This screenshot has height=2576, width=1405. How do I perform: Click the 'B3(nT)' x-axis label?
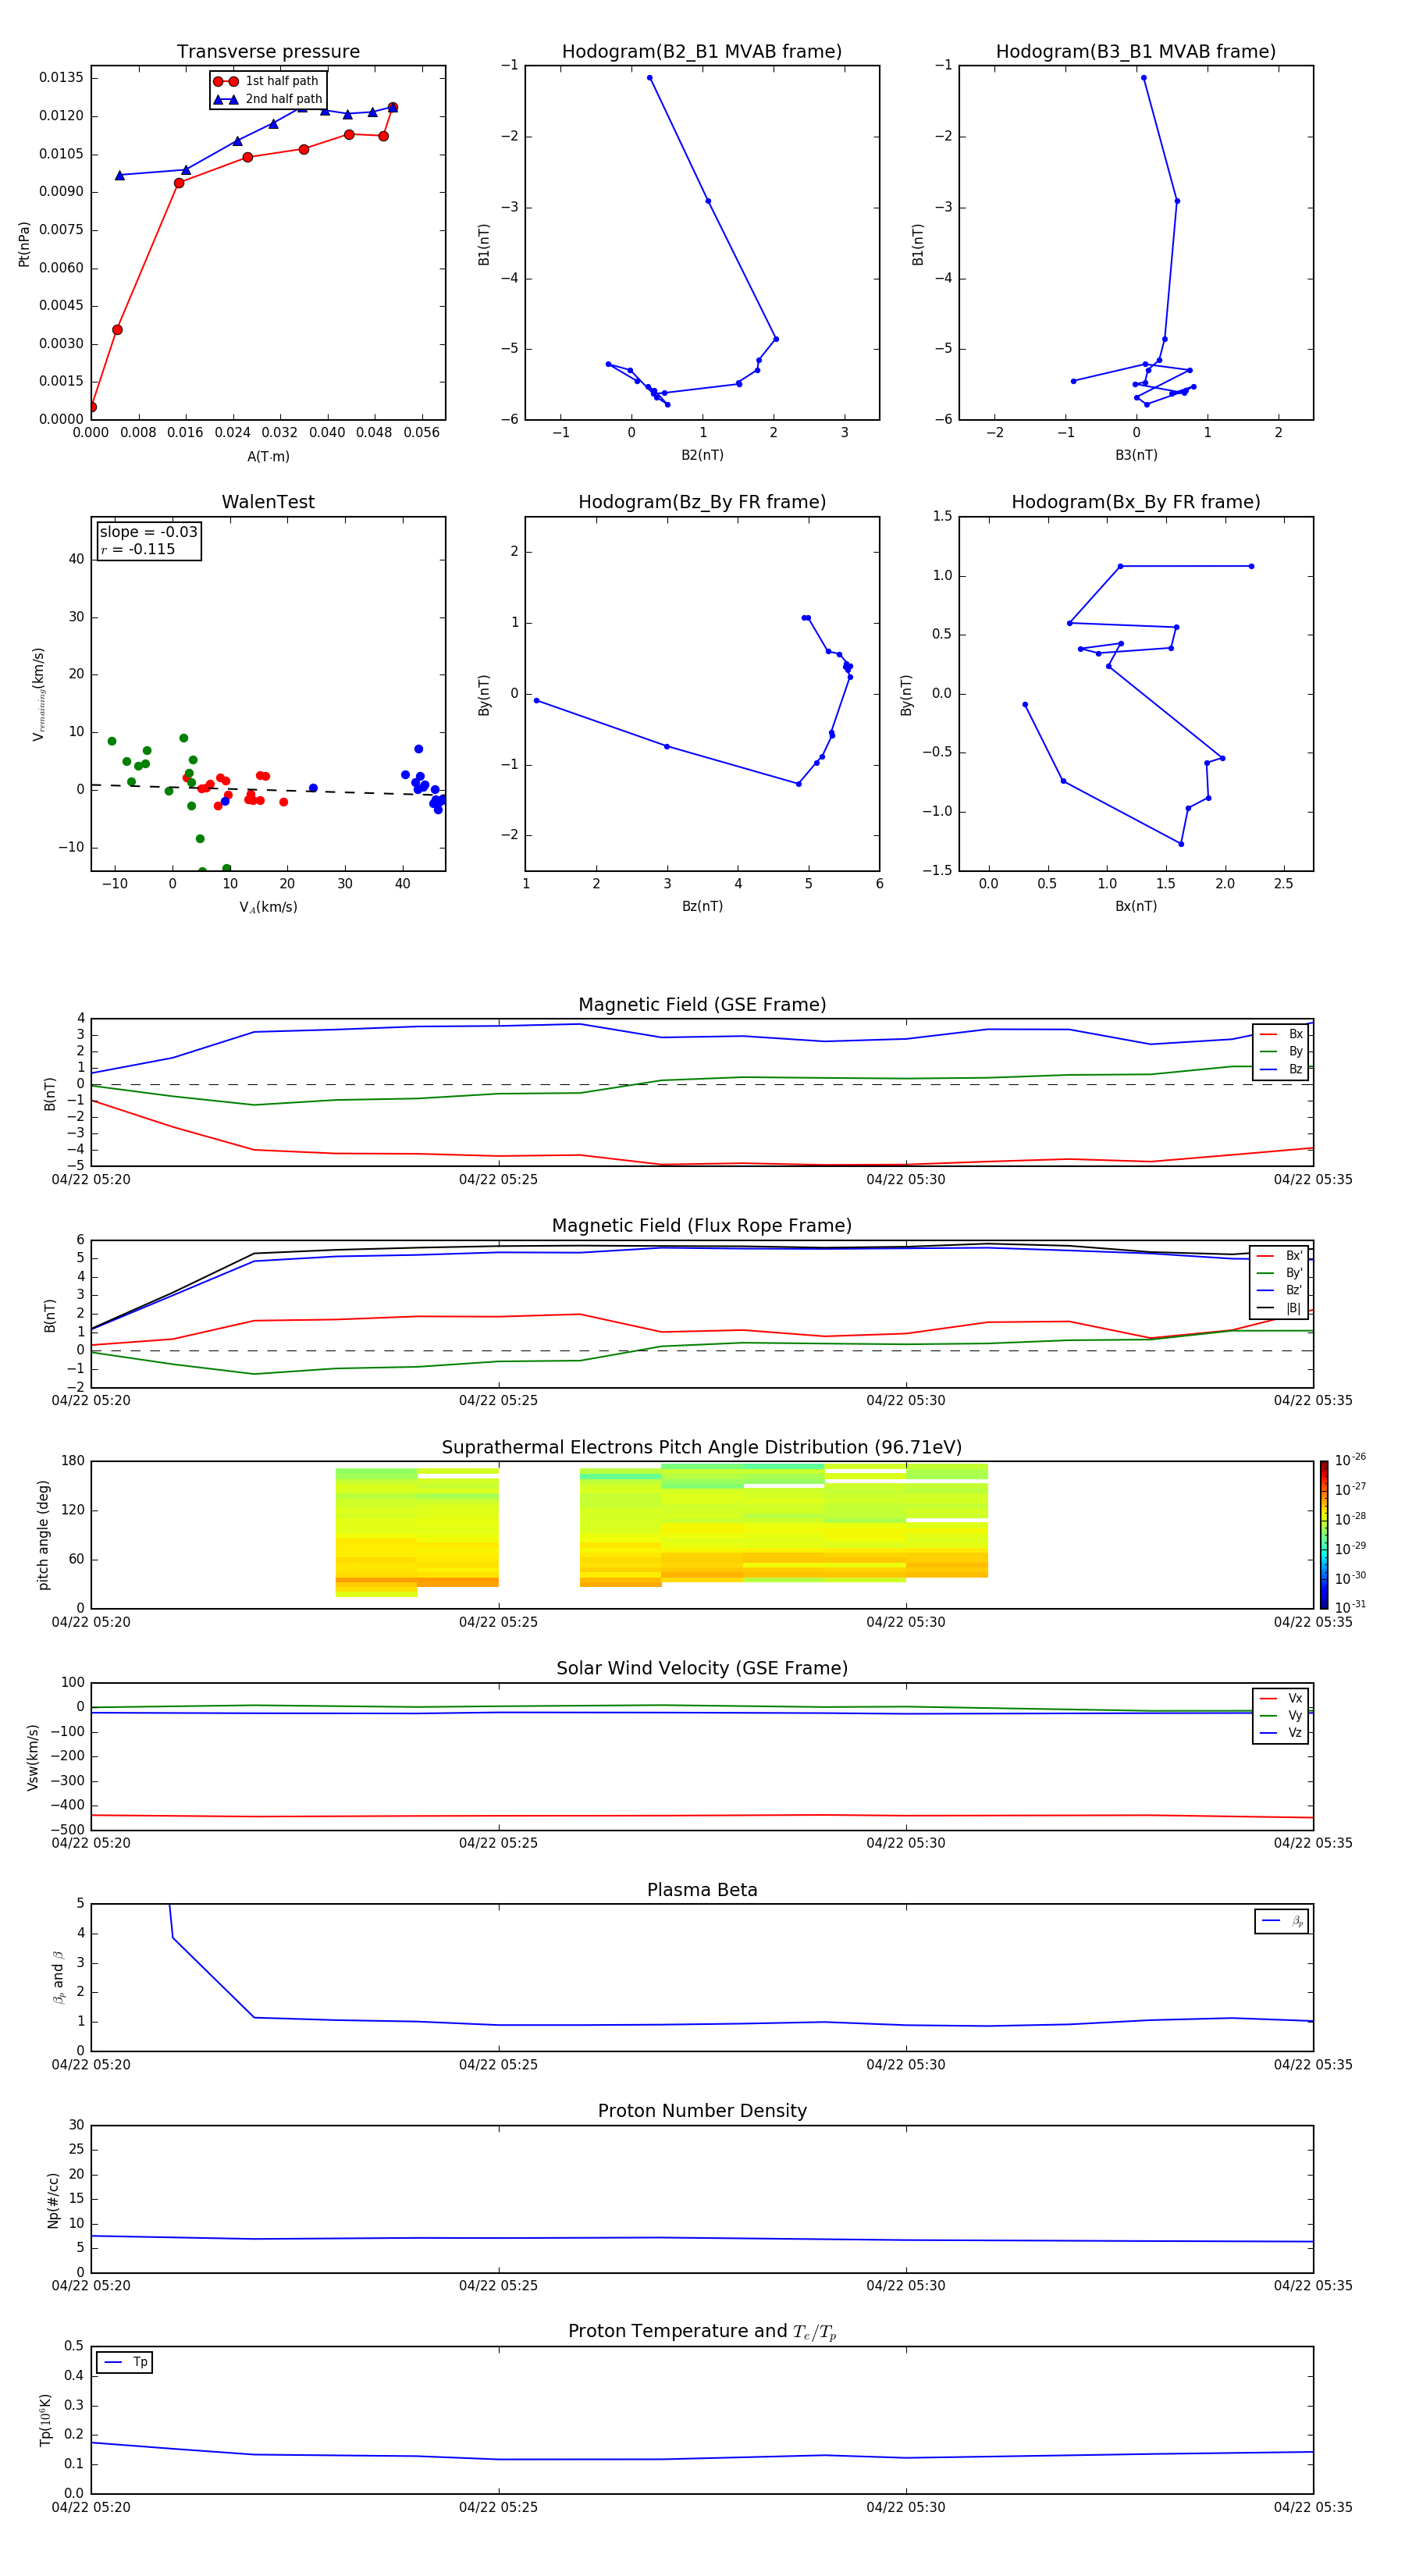coord(1136,455)
